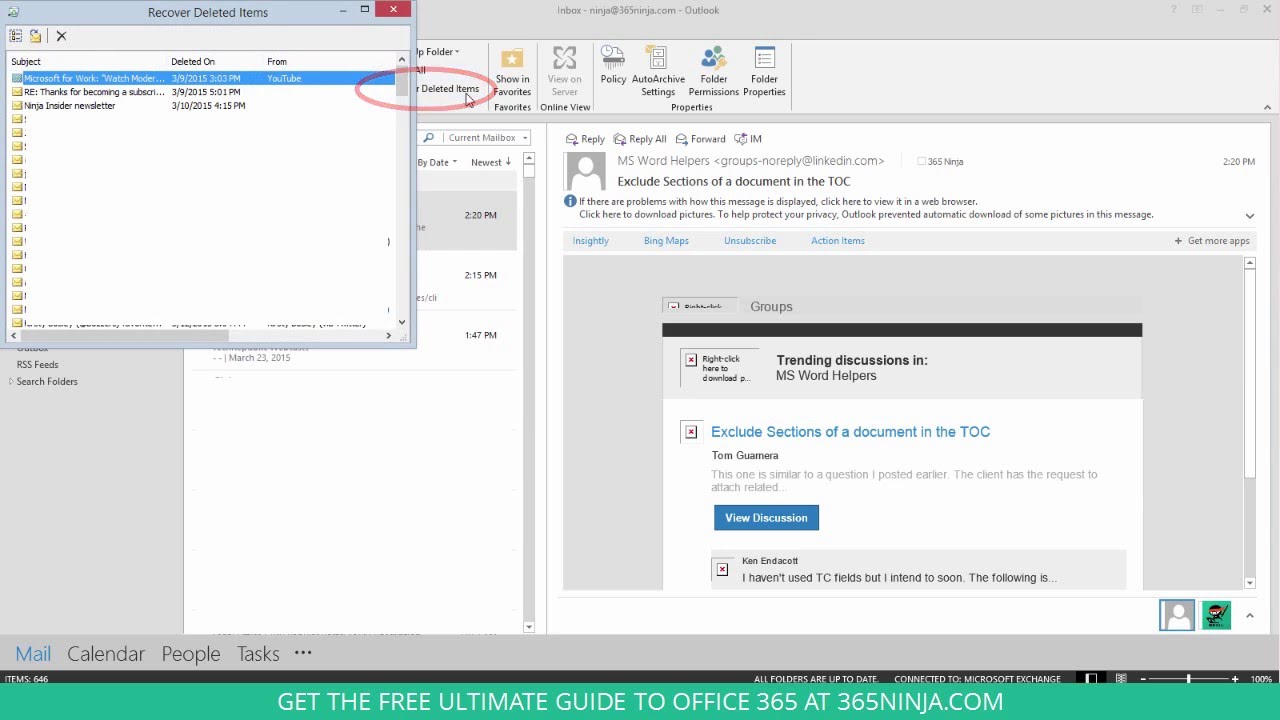Open the Action Items app
This screenshot has height=720, width=1280.
point(838,241)
